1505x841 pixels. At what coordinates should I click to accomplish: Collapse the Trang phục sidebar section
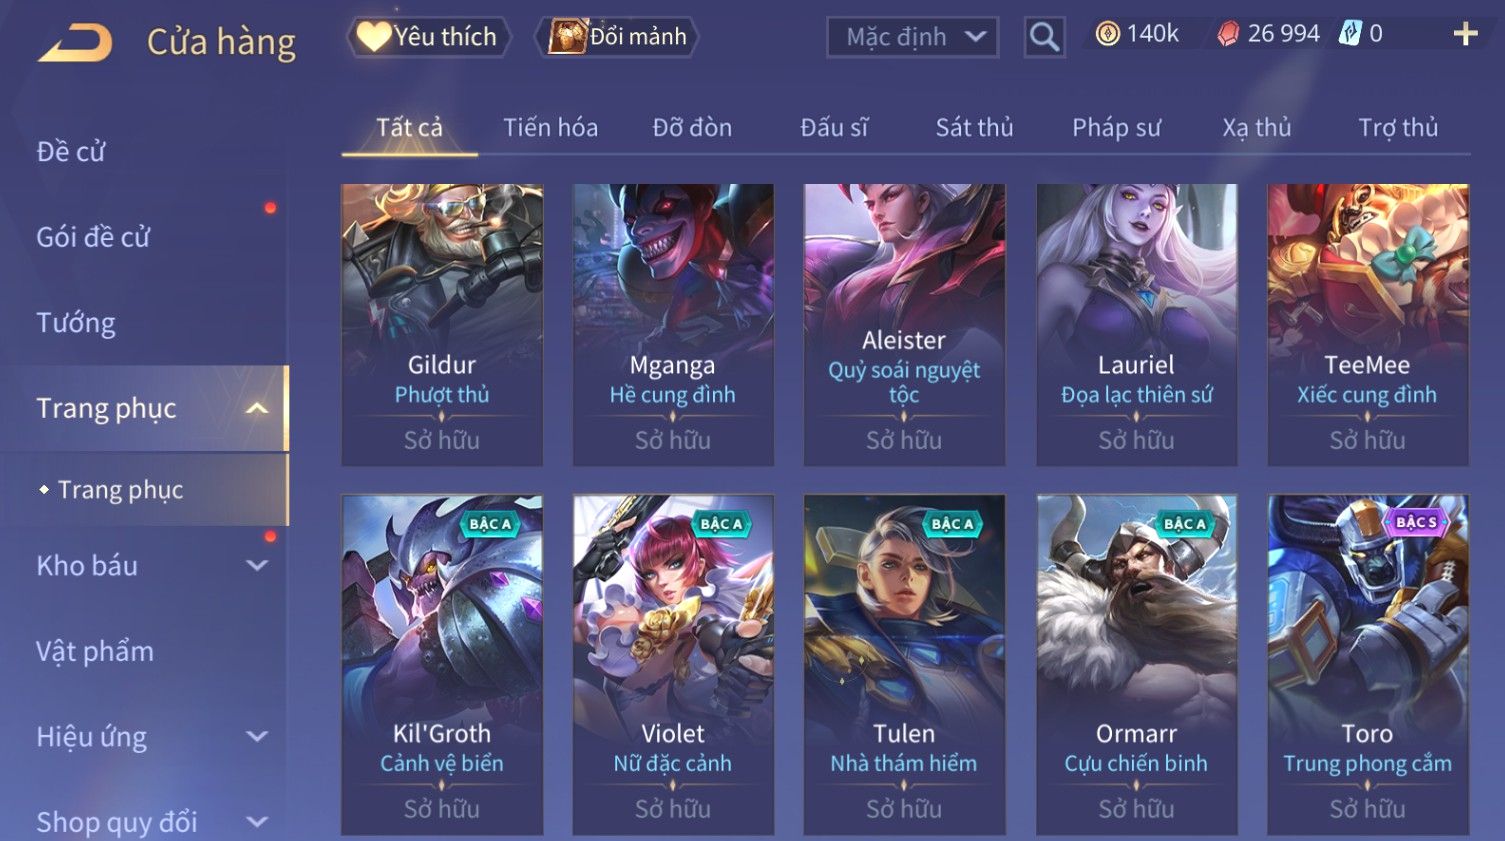257,408
